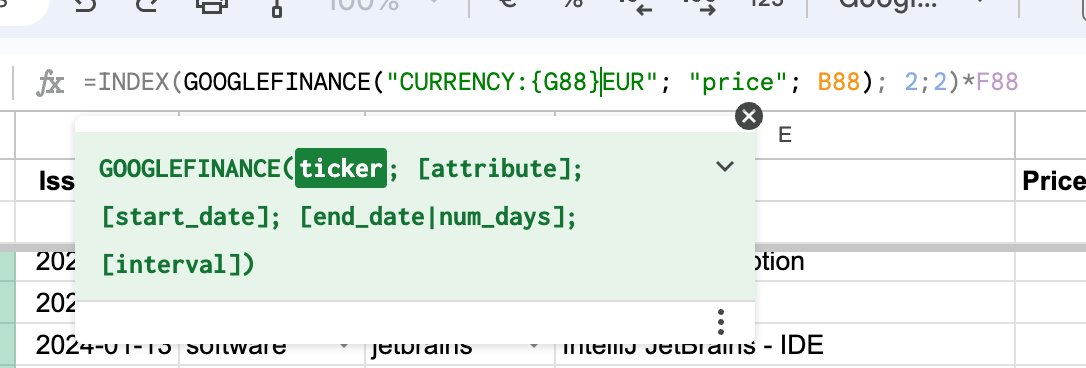Select the IntelliJ JetBrains - IDE cell
This screenshot has width=1086, height=368.
click(x=785, y=344)
